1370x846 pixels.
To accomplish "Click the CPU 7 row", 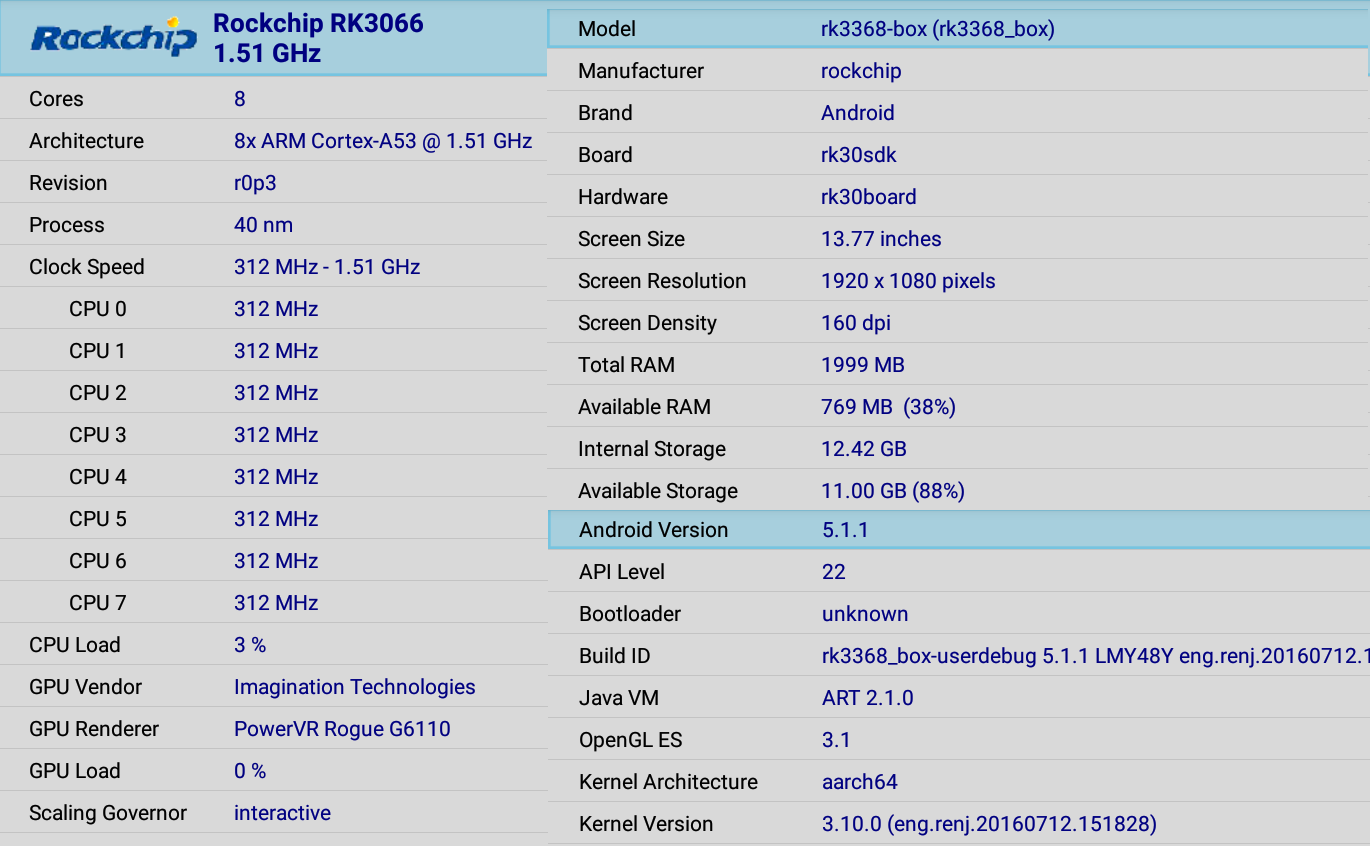I will tap(273, 603).
